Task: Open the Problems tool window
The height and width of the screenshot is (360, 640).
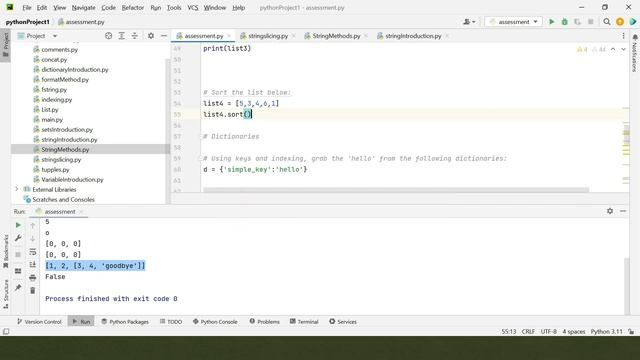Action: click(x=264, y=322)
